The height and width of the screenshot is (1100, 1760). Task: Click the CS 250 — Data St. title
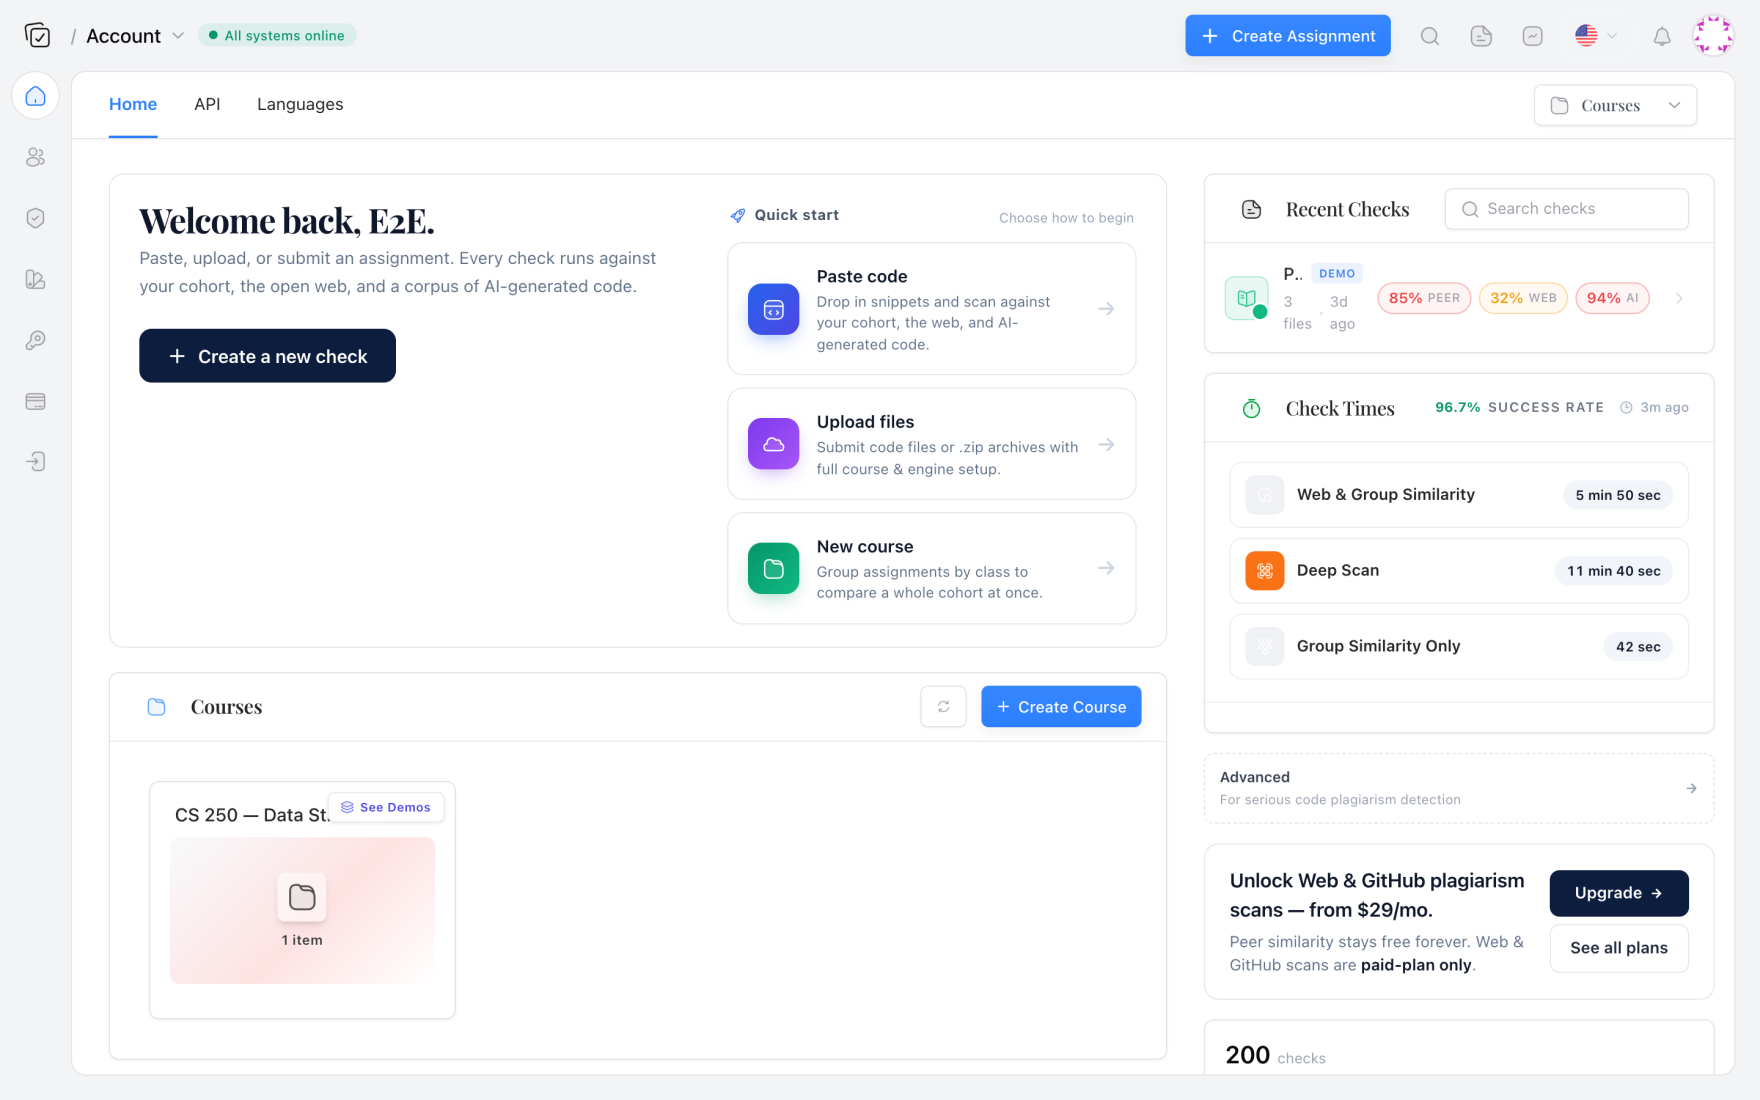coord(252,815)
